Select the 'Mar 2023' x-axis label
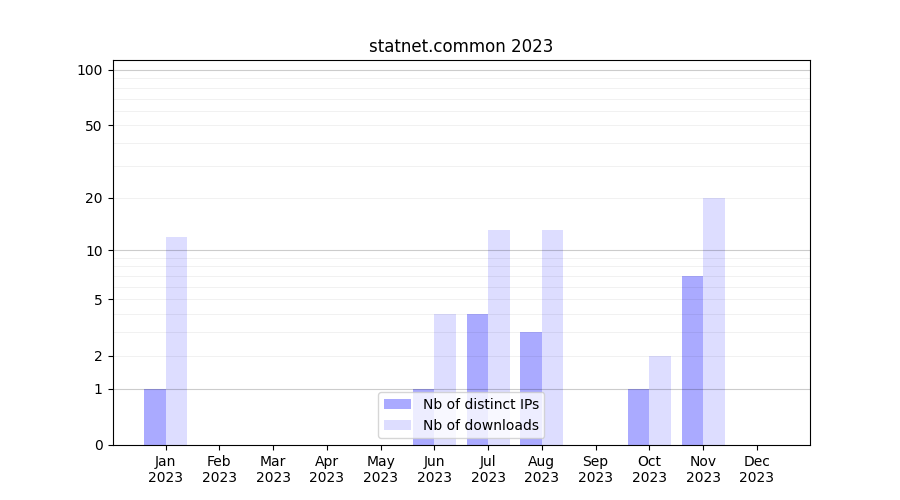This screenshot has width=900, height=500. click(273, 469)
